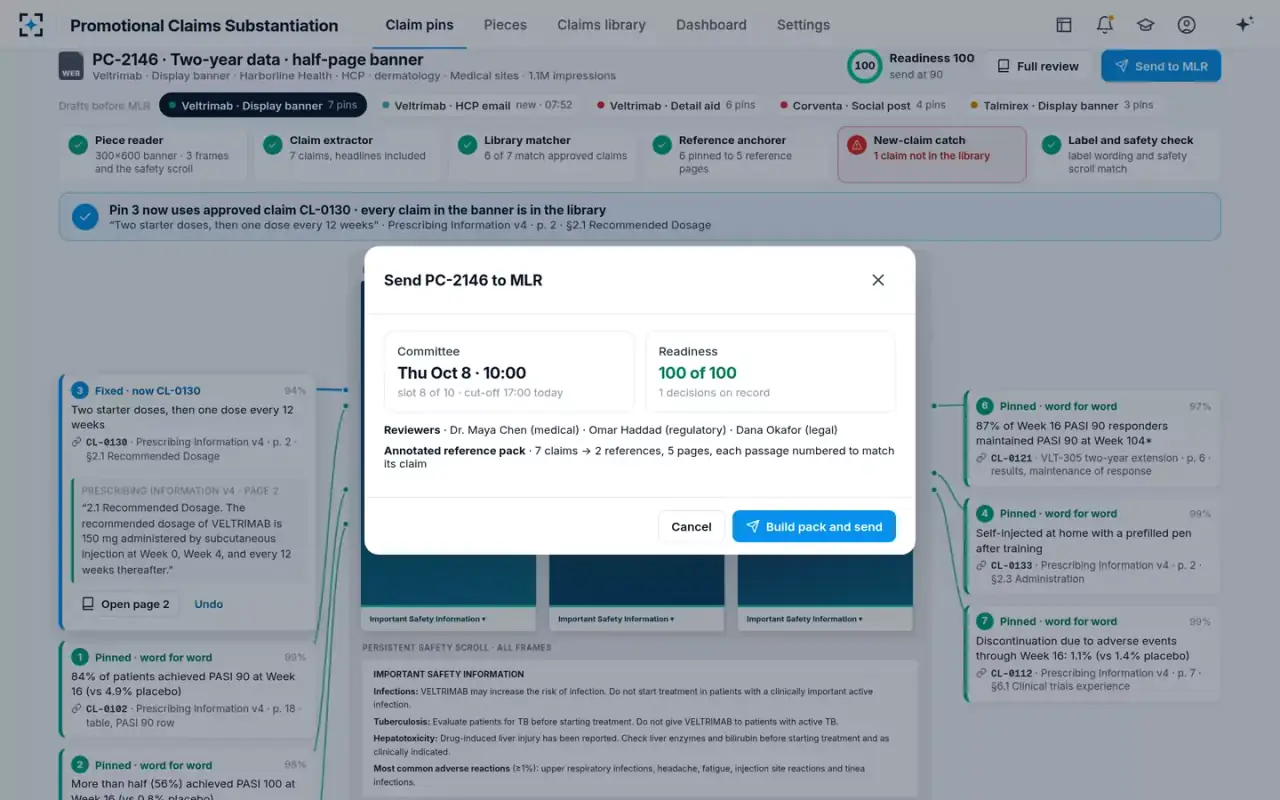Select the Corventa Social post draft
The image size is (1280, 800).
pyautogui.click(x=868, y=105)
